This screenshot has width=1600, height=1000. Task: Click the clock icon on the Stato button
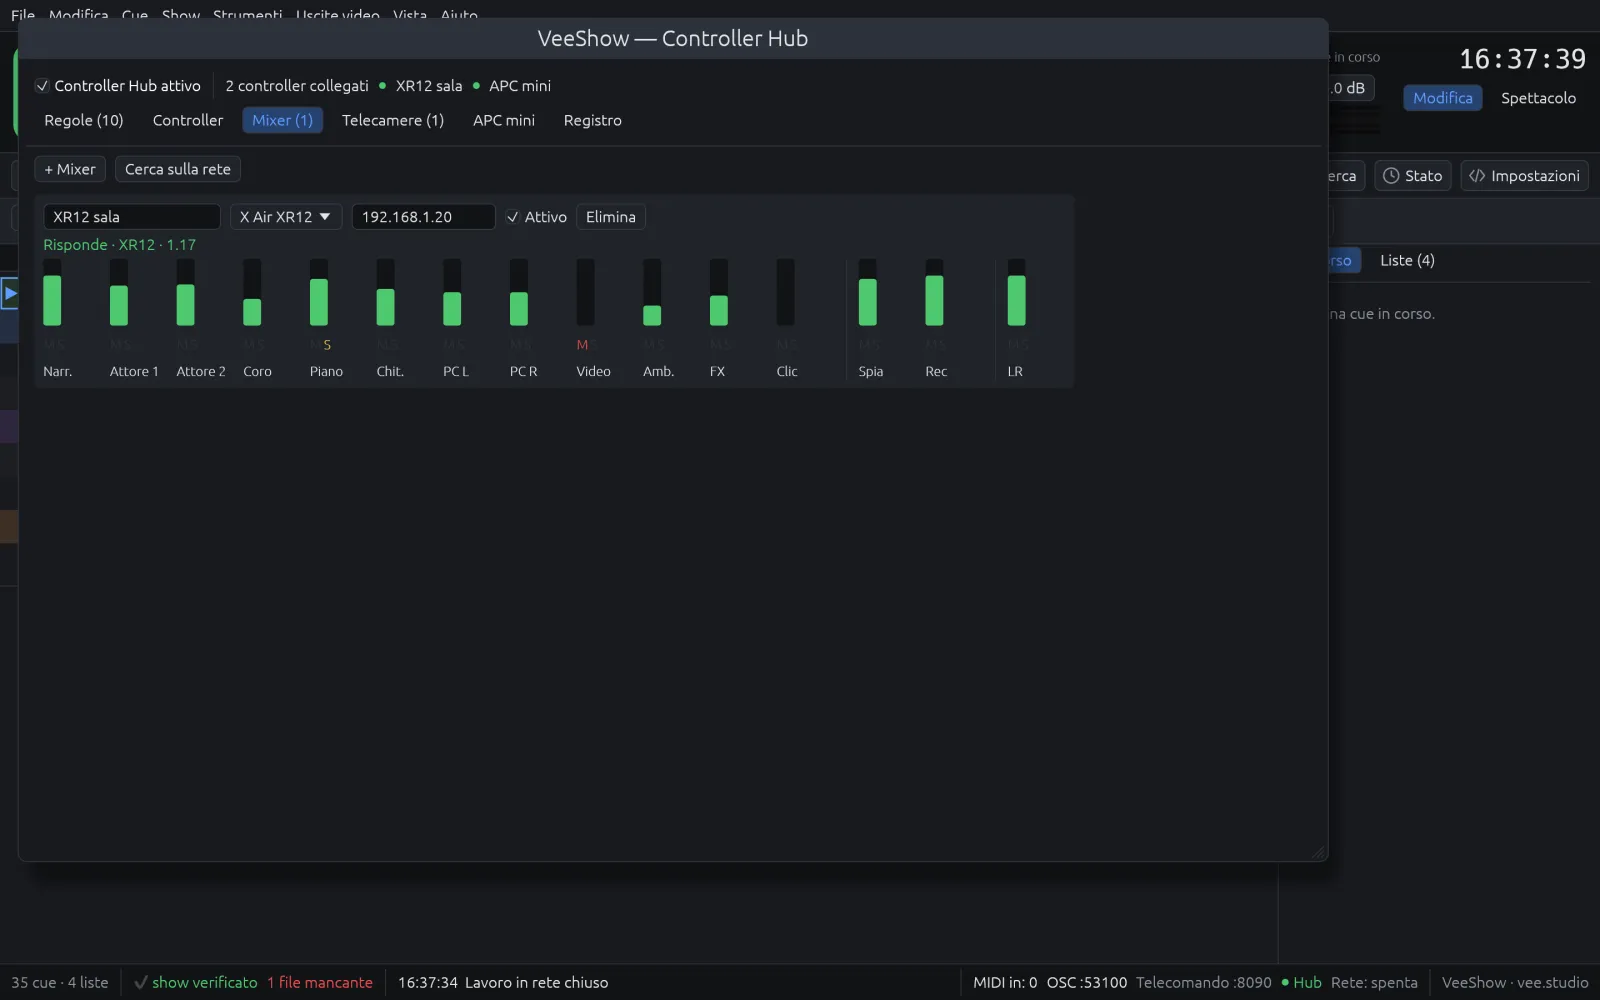[1391, 176]
